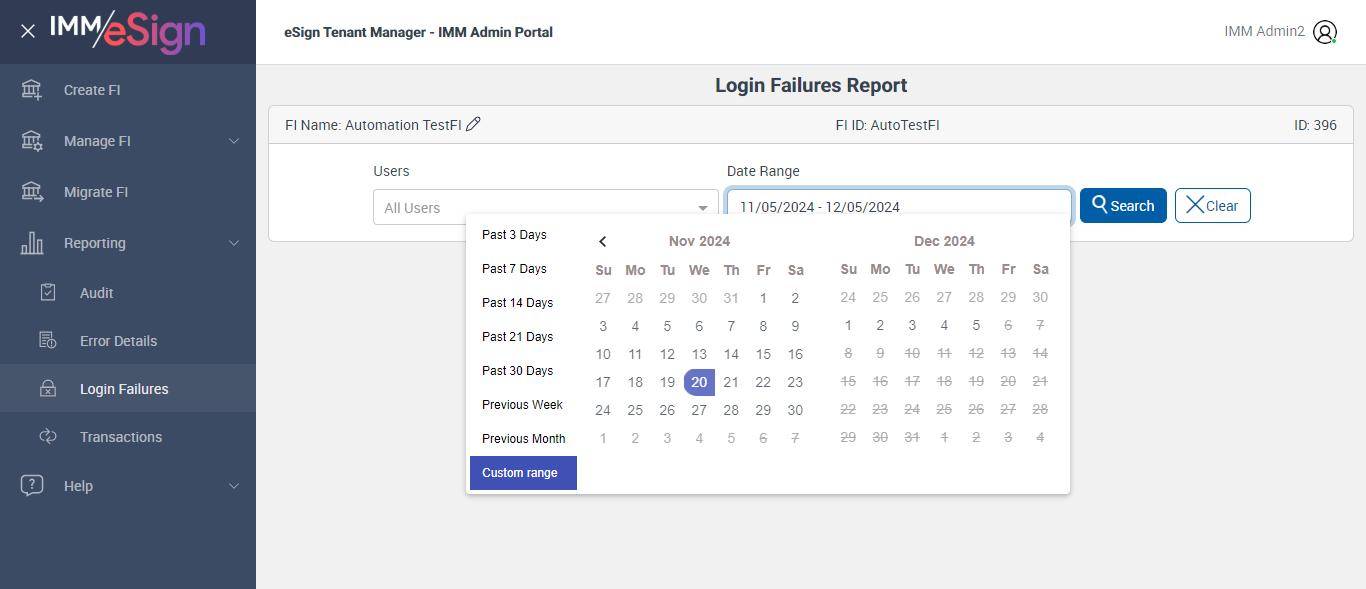1366x589 pixels.
Task: Go to previous month in calendar
Action: (x=603, y=241)
